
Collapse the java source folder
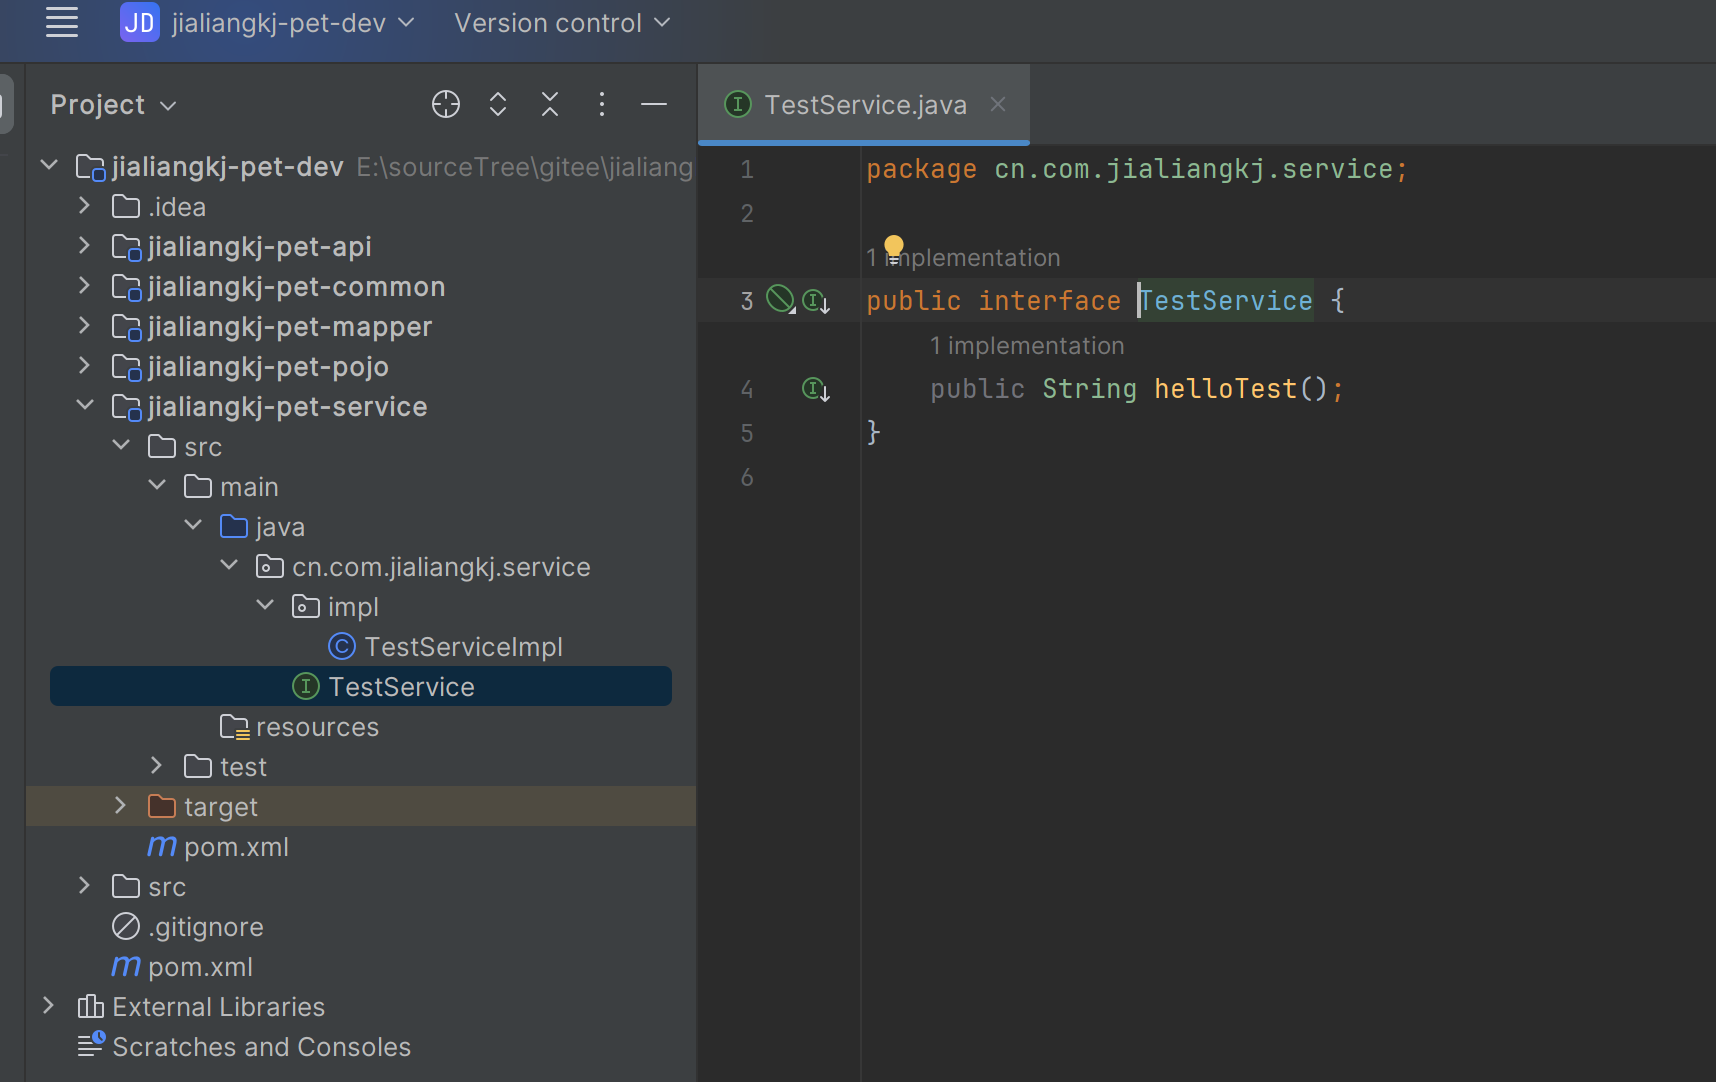coord(193,525)
